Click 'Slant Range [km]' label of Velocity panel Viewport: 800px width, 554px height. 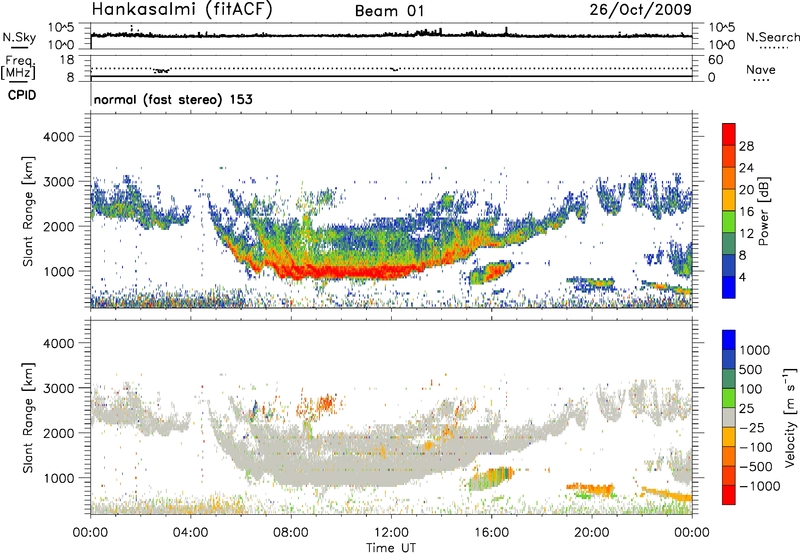click(x=28, y=418)
